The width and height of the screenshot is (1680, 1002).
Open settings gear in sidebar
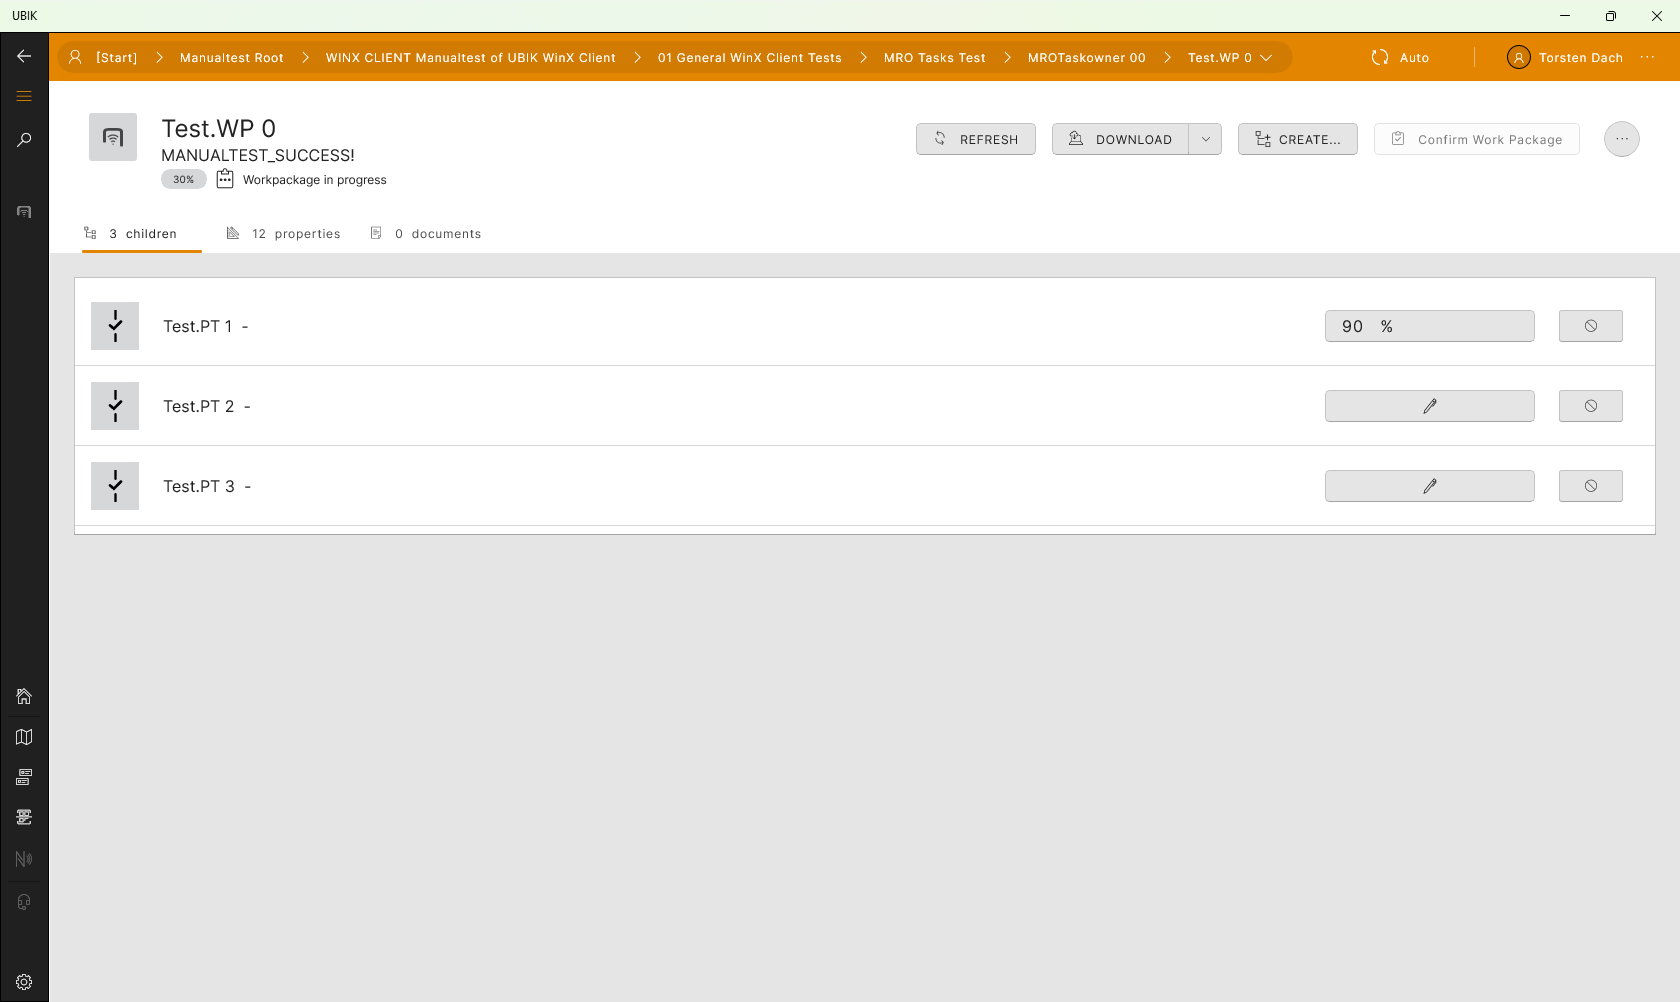(x=24, y=982)
